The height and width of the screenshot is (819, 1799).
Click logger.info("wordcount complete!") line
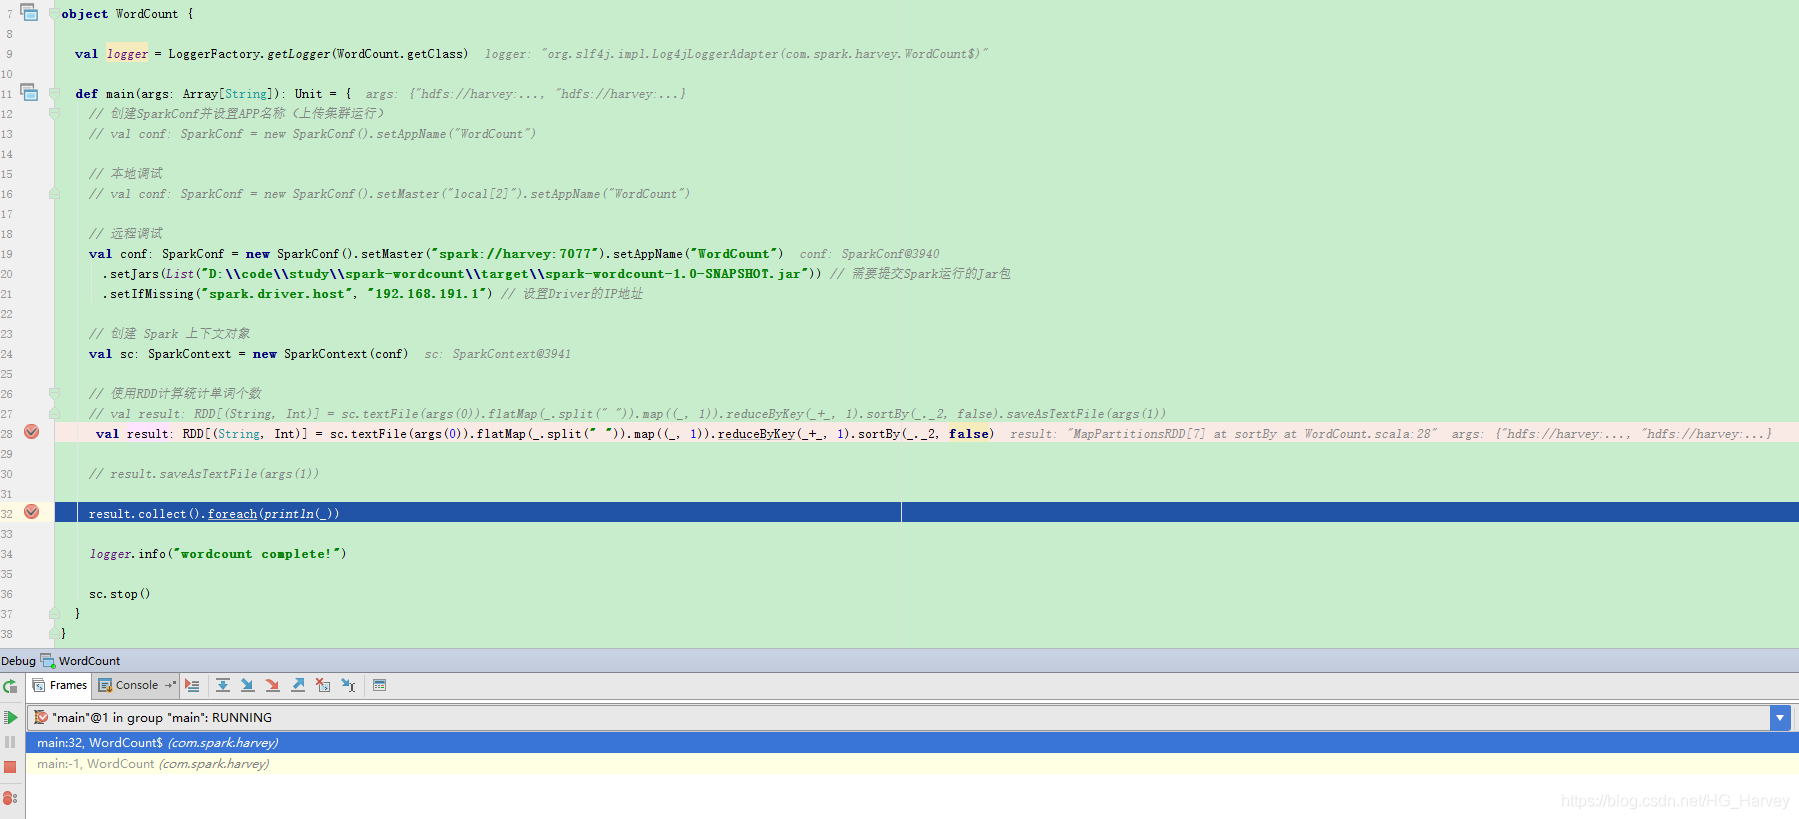pos(217,554)
